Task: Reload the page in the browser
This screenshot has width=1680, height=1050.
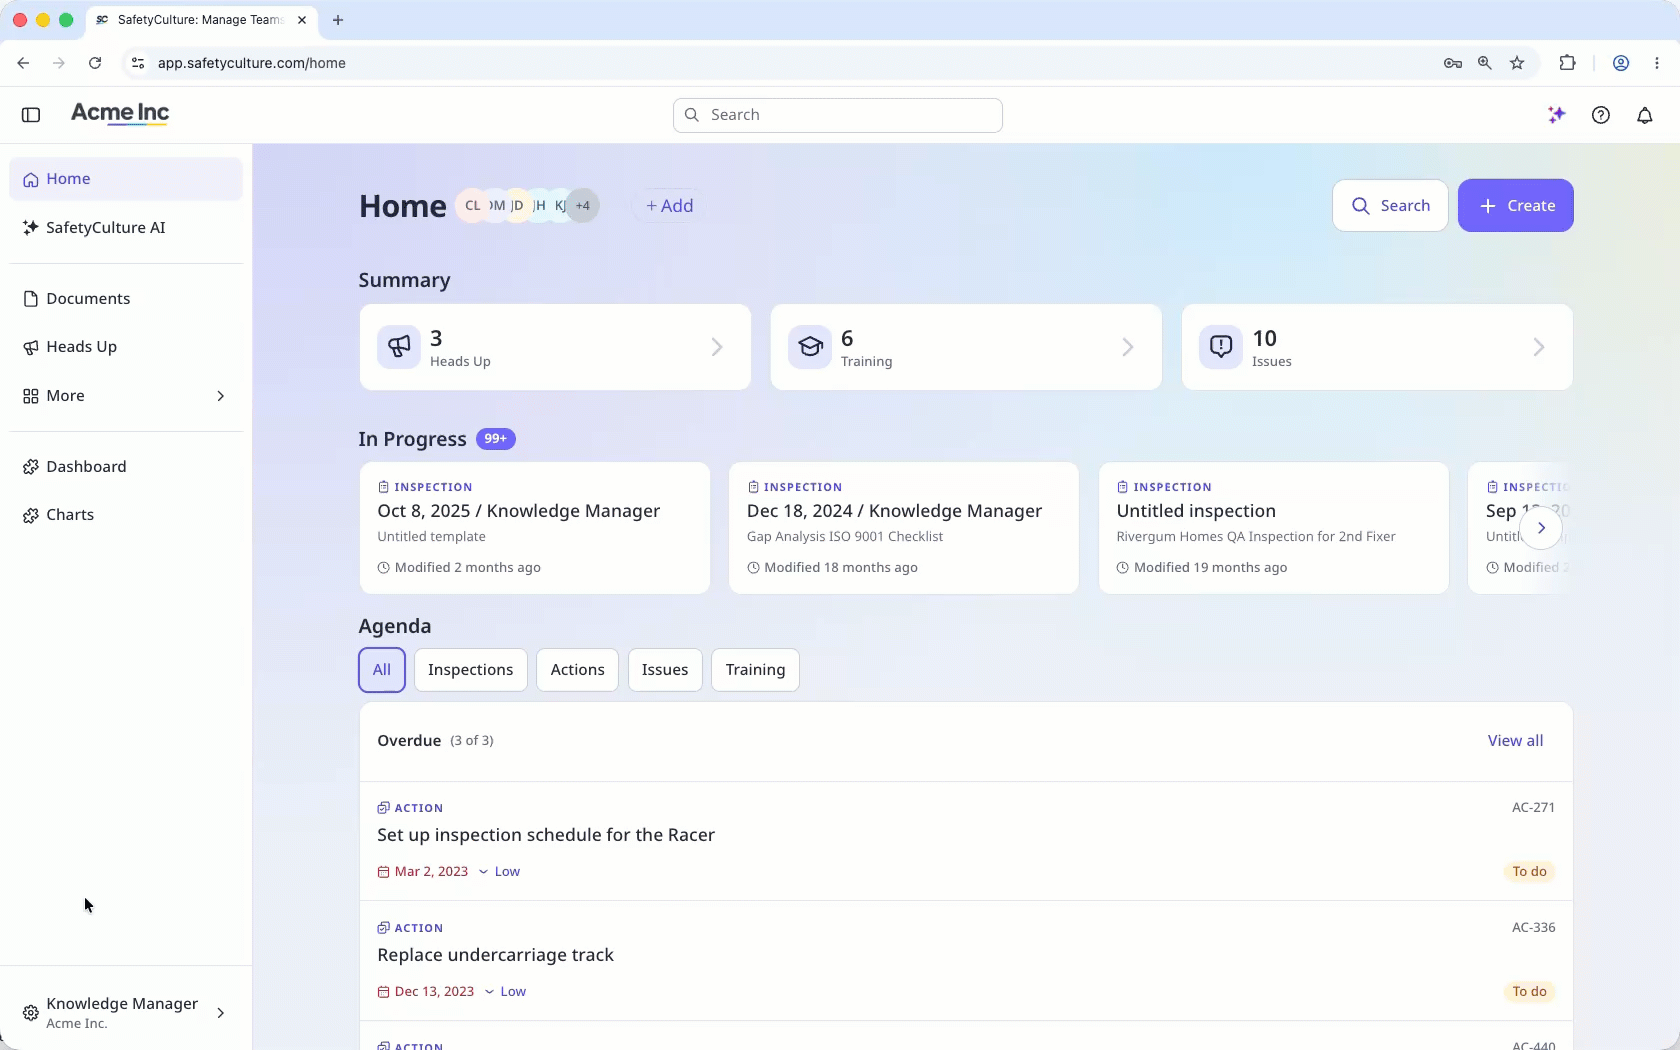Action: (x=95, y=63)
